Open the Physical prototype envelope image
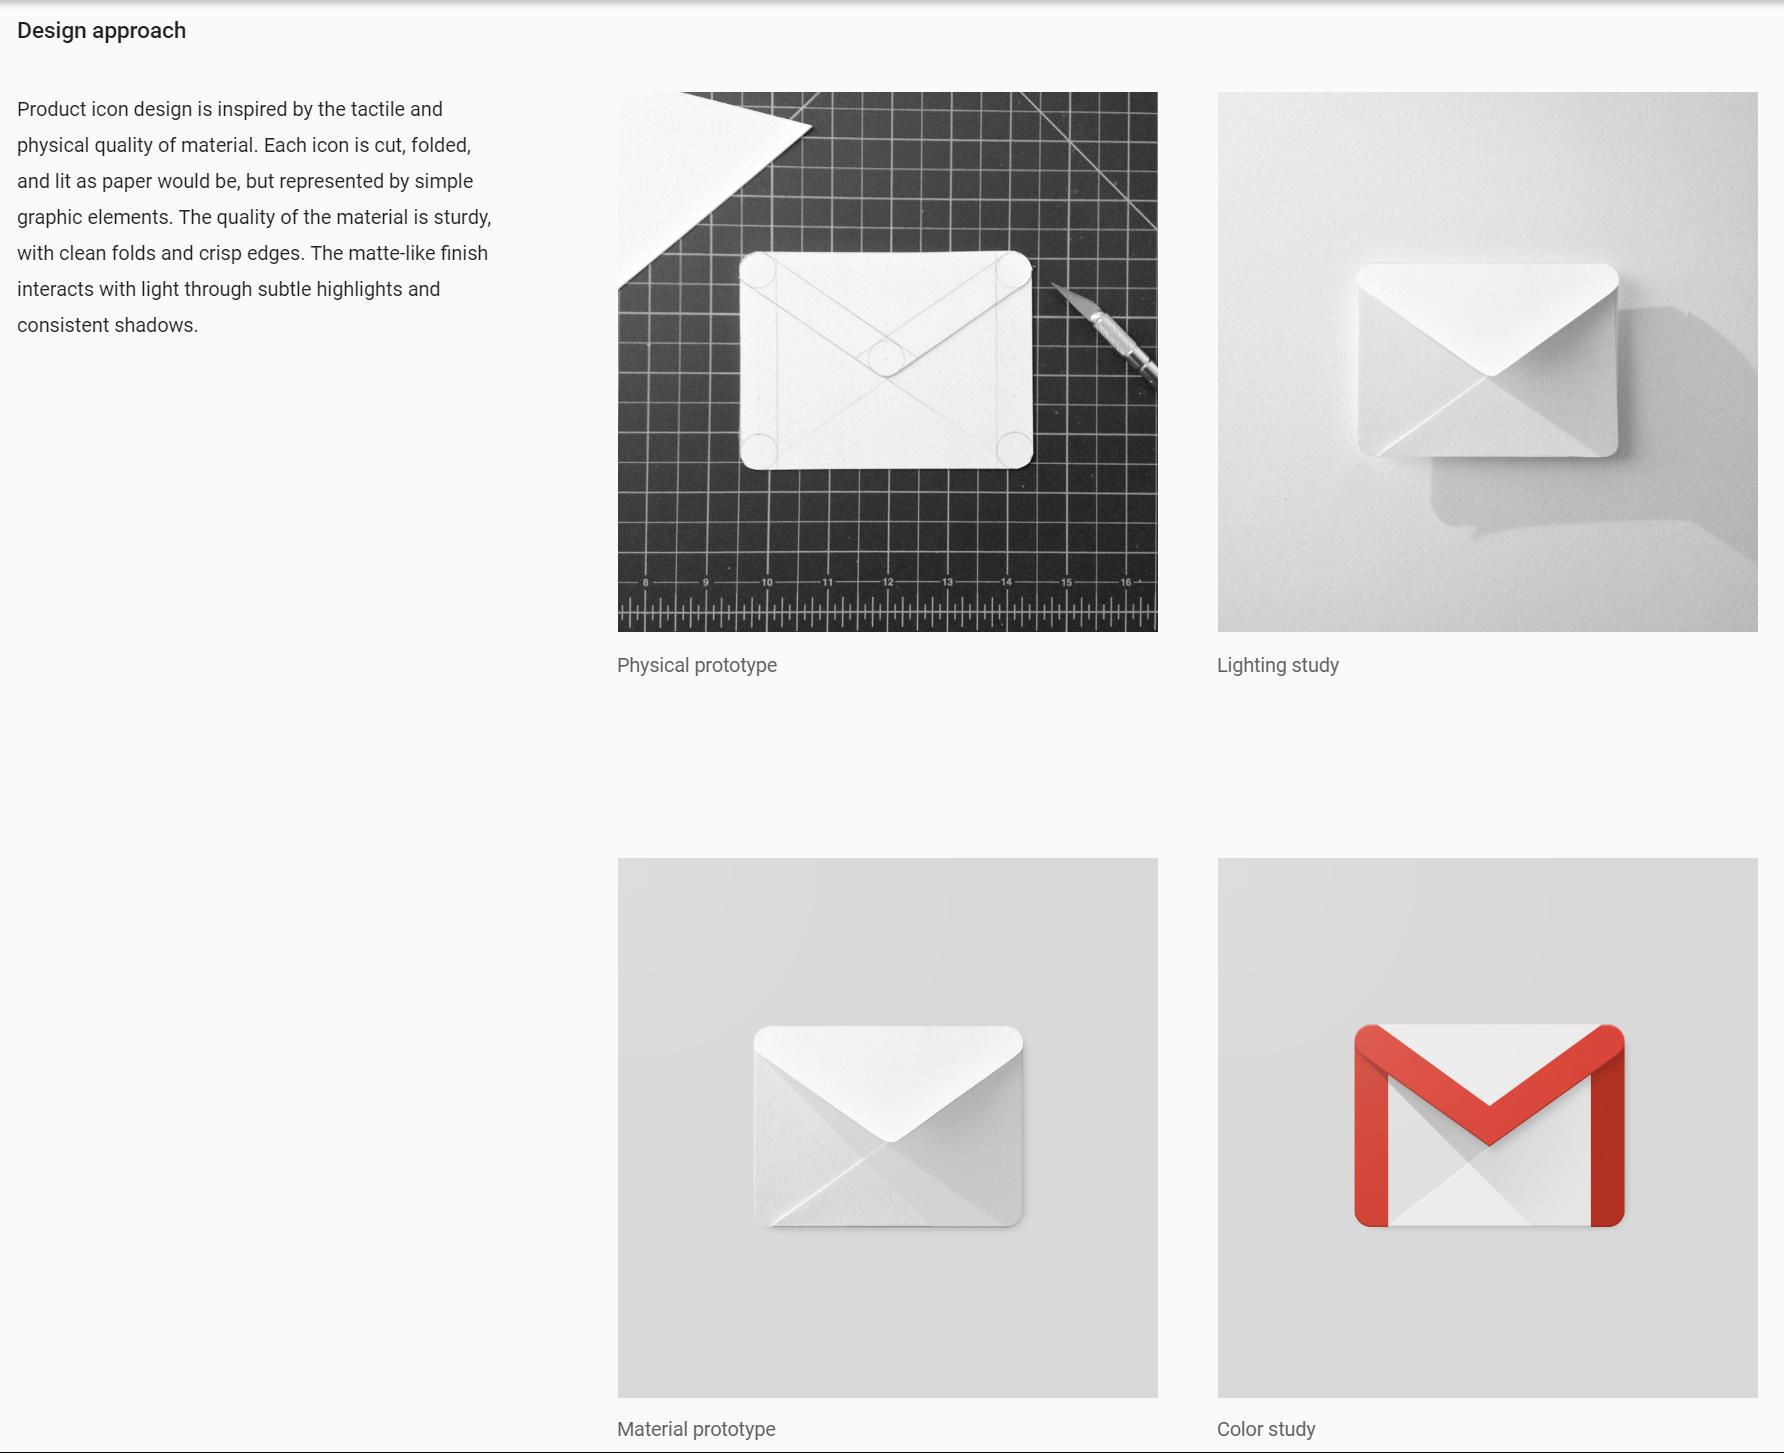 pos(887,362)
